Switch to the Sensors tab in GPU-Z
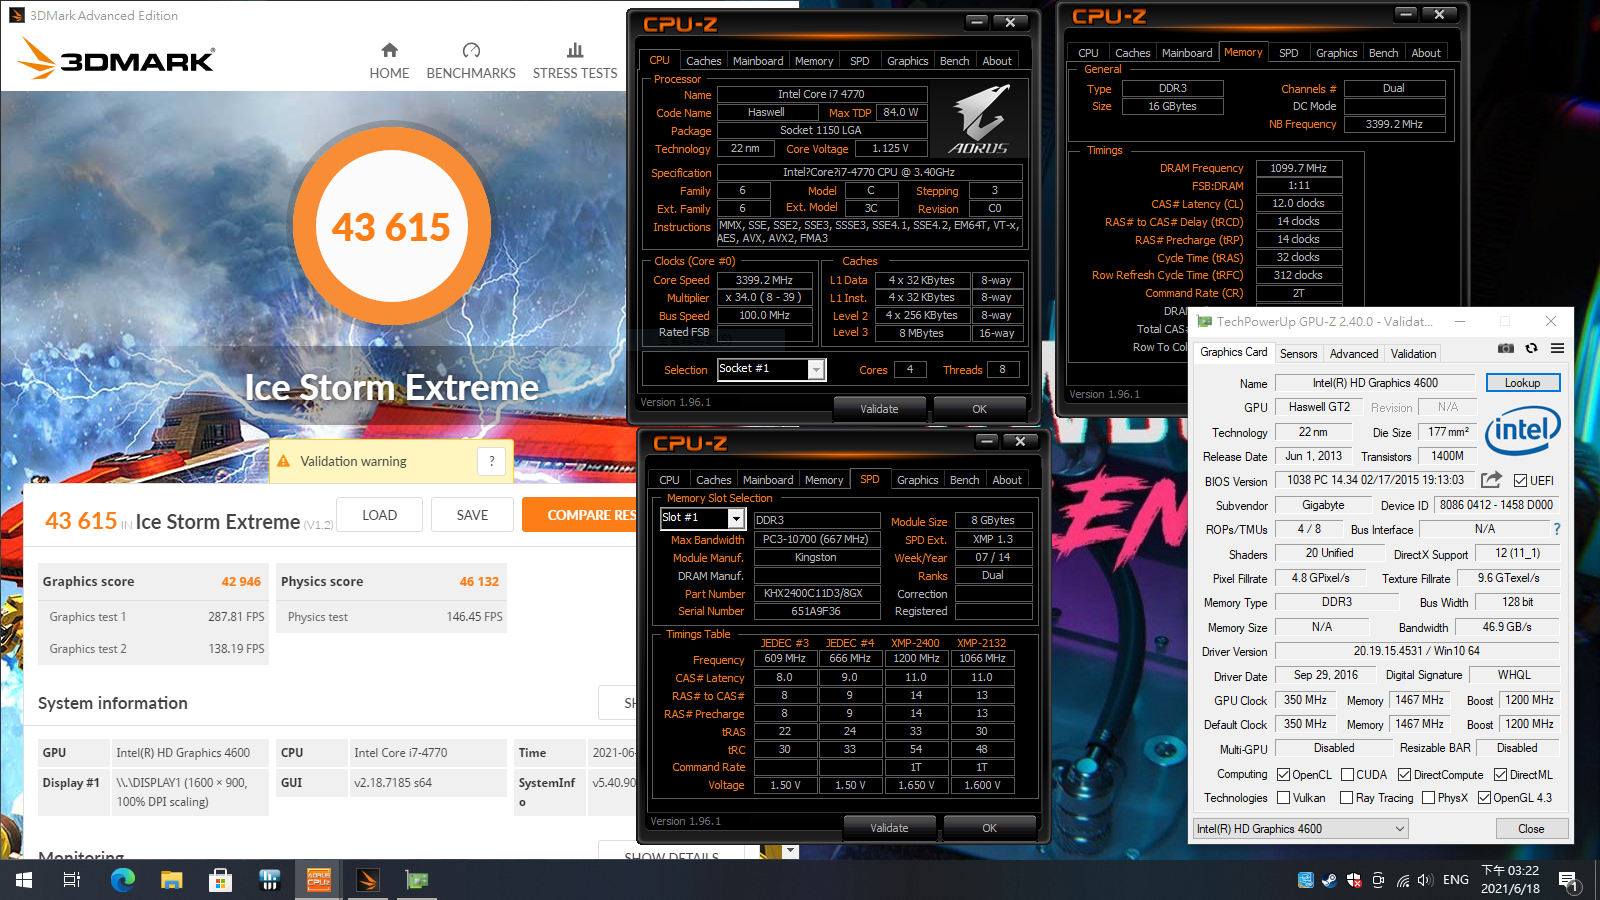The image size is (1600, 900). [x=1298, y=354]
